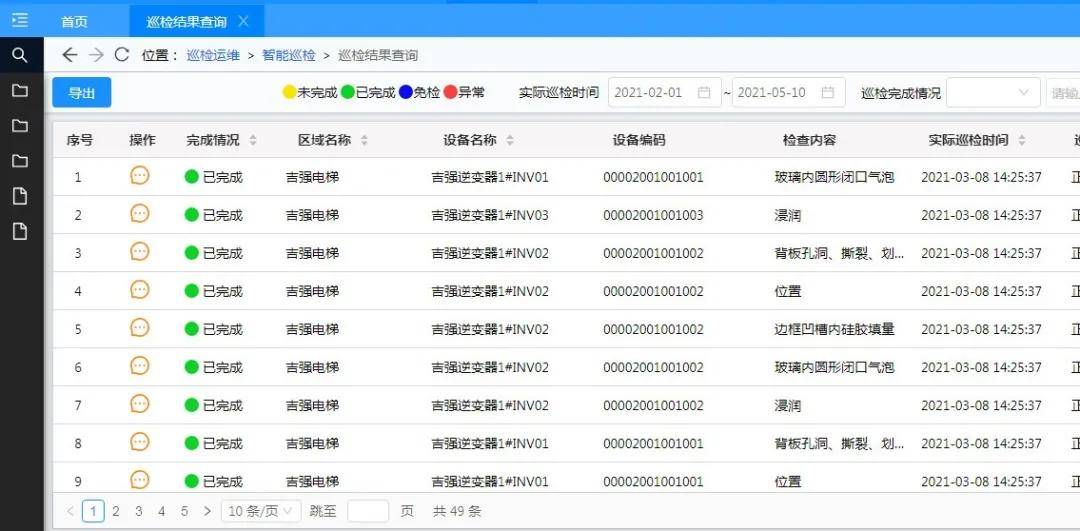Open the comment icon for row 4

pos(140,290)
